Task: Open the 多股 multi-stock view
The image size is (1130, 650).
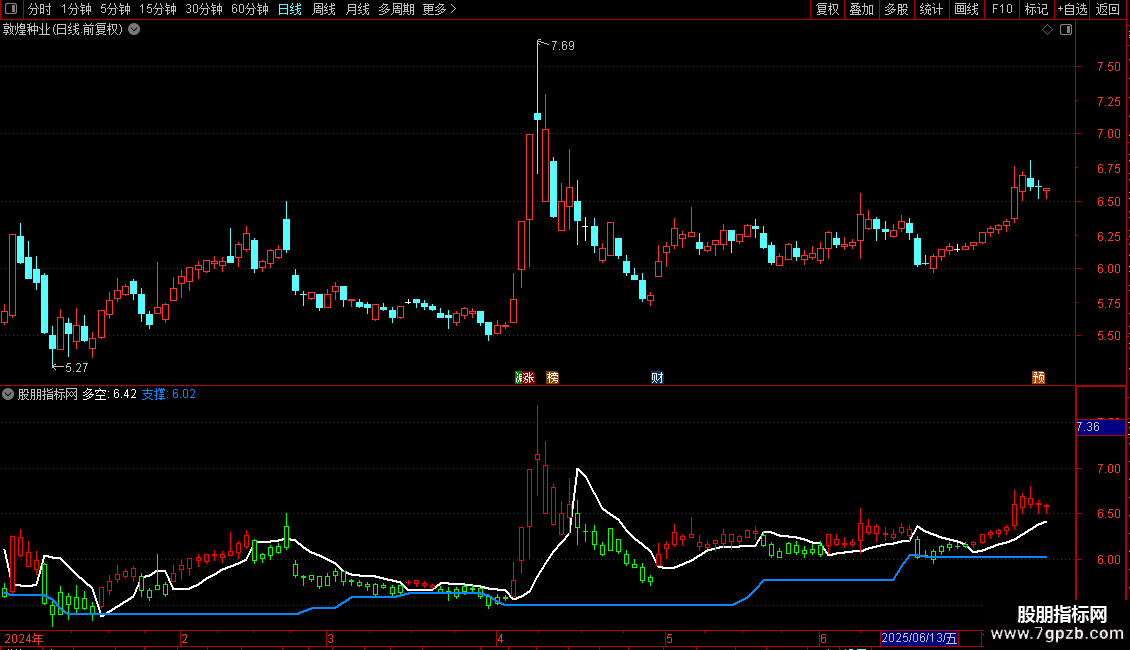Action: (897, 9)
